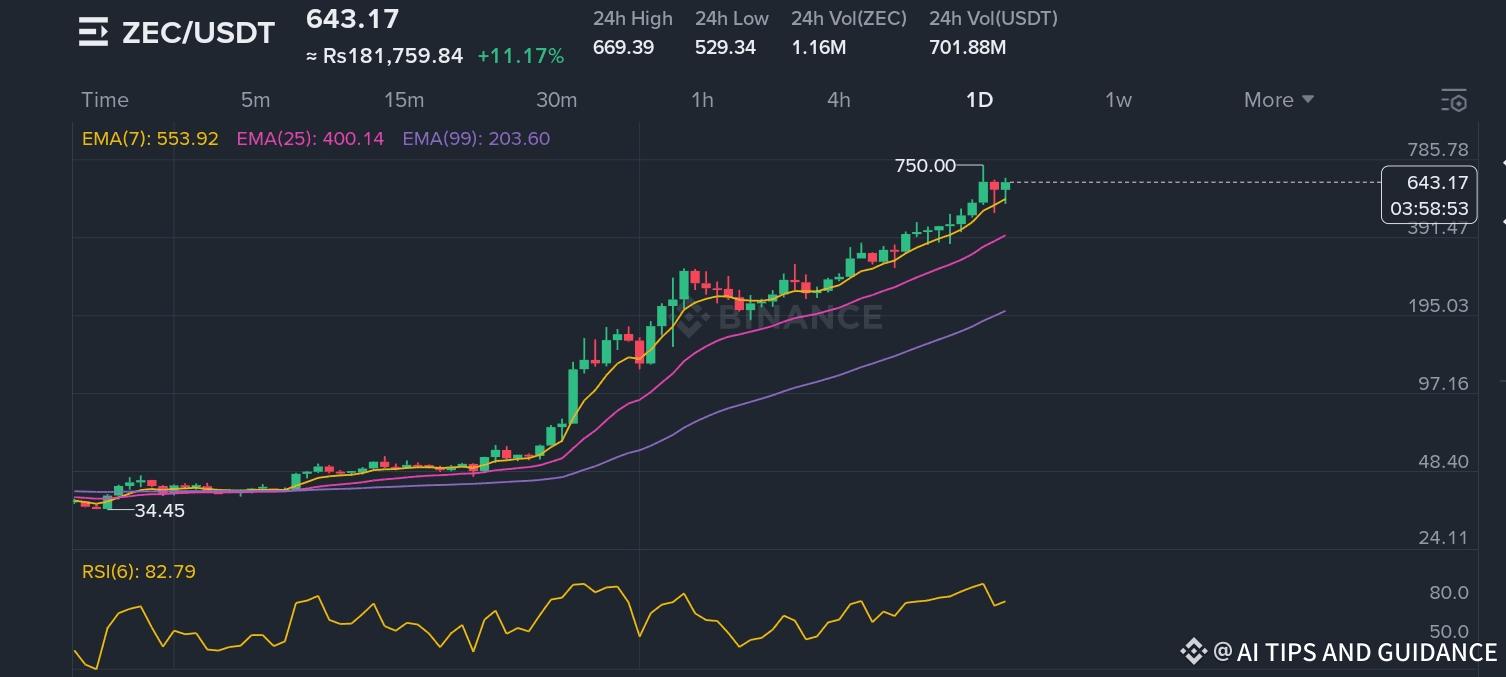Click the RSI 80.0 axis label
1506x677 pixels.
(1449, 593)
